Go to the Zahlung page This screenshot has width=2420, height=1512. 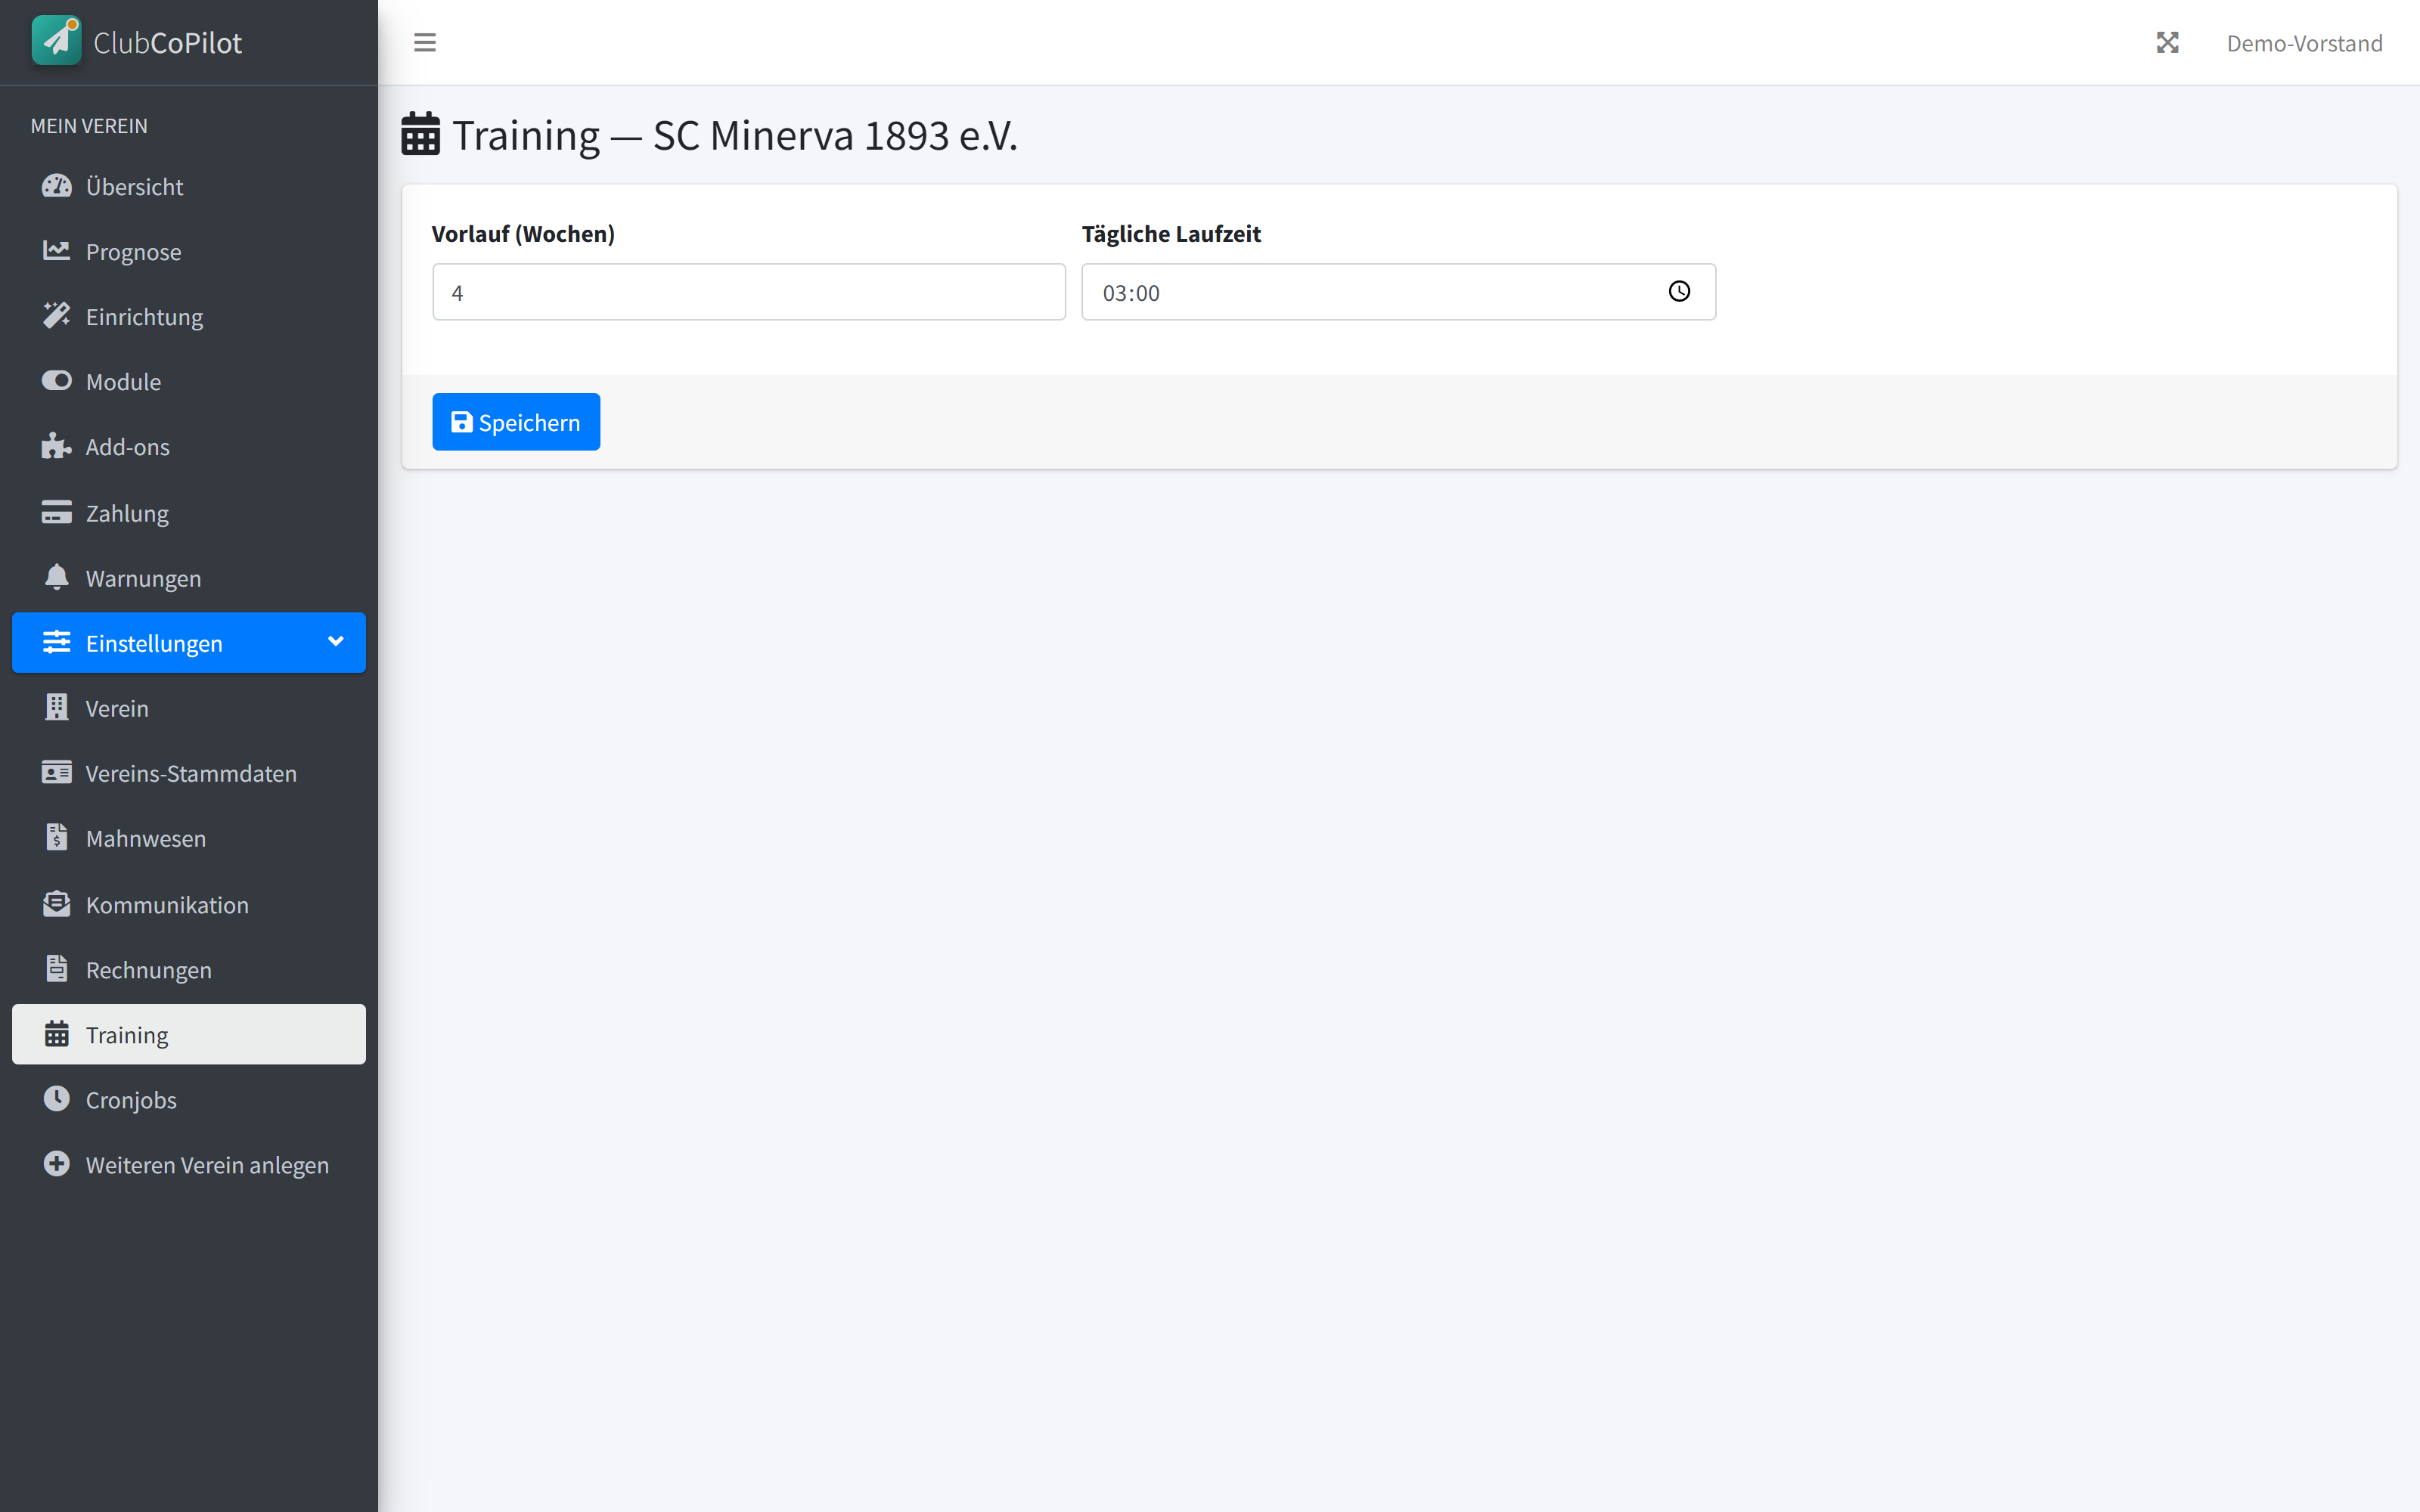[x=189, y=512]
